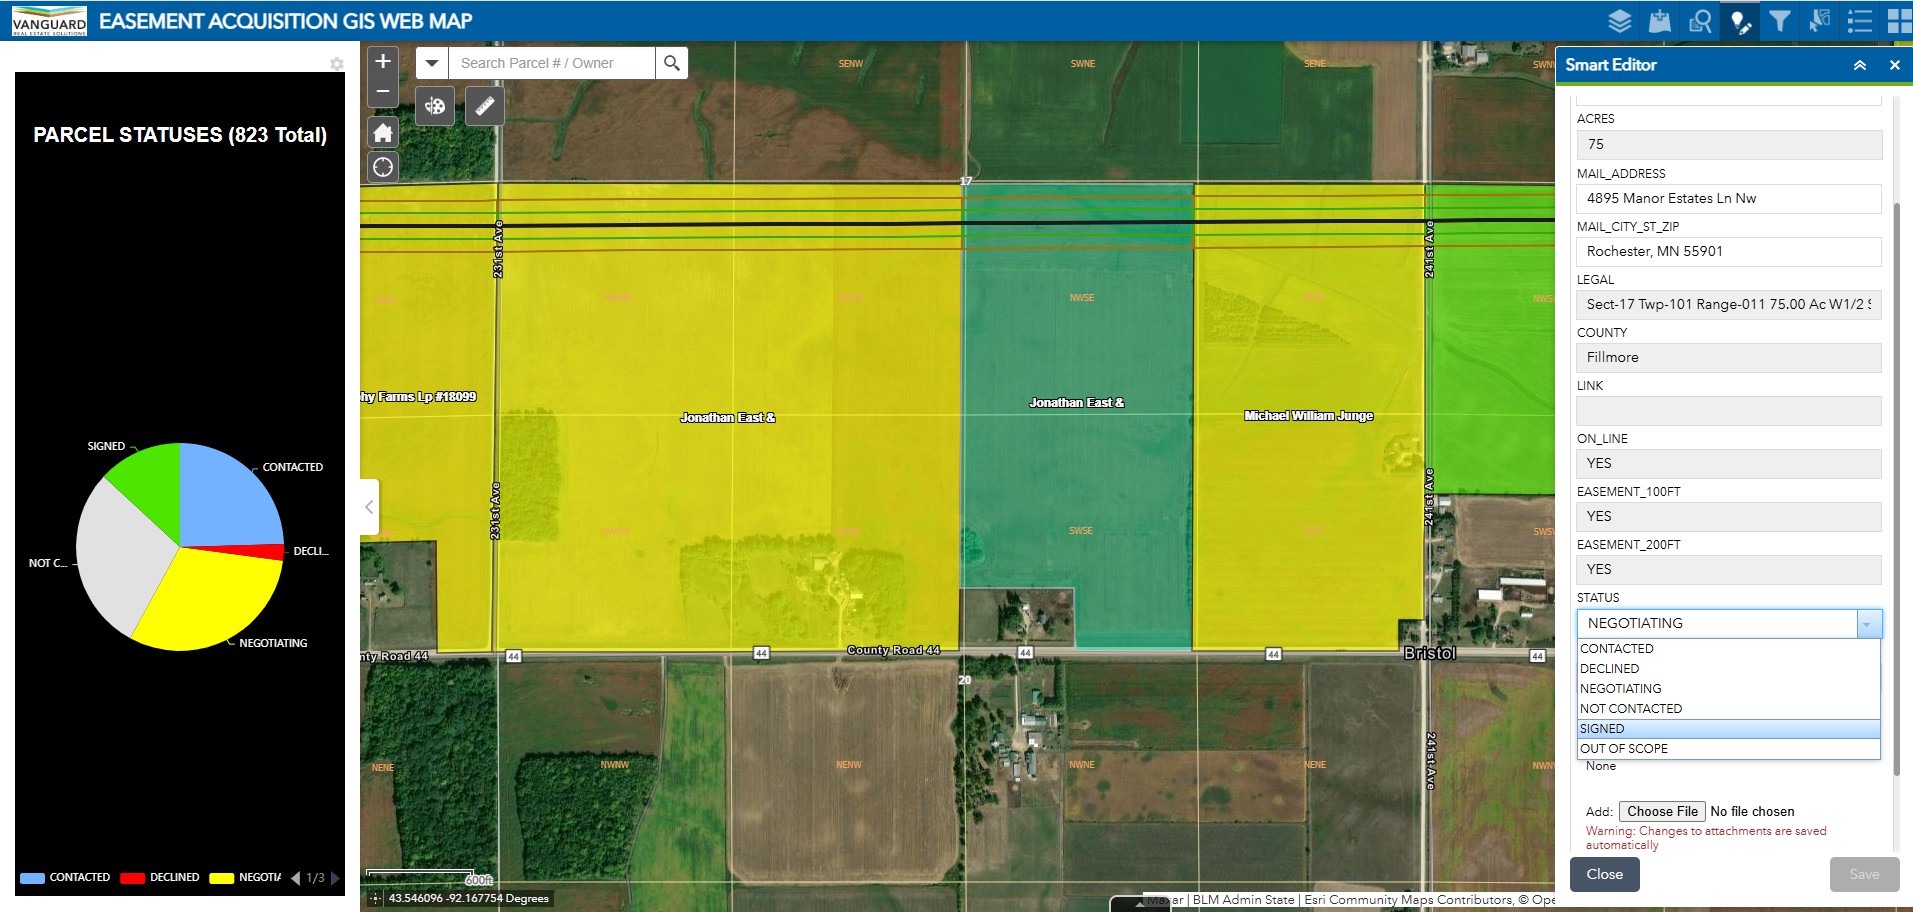The height and width of the screenshot is (912, 1913).
Task: Go to previous legend page
Action: [295, 878]
